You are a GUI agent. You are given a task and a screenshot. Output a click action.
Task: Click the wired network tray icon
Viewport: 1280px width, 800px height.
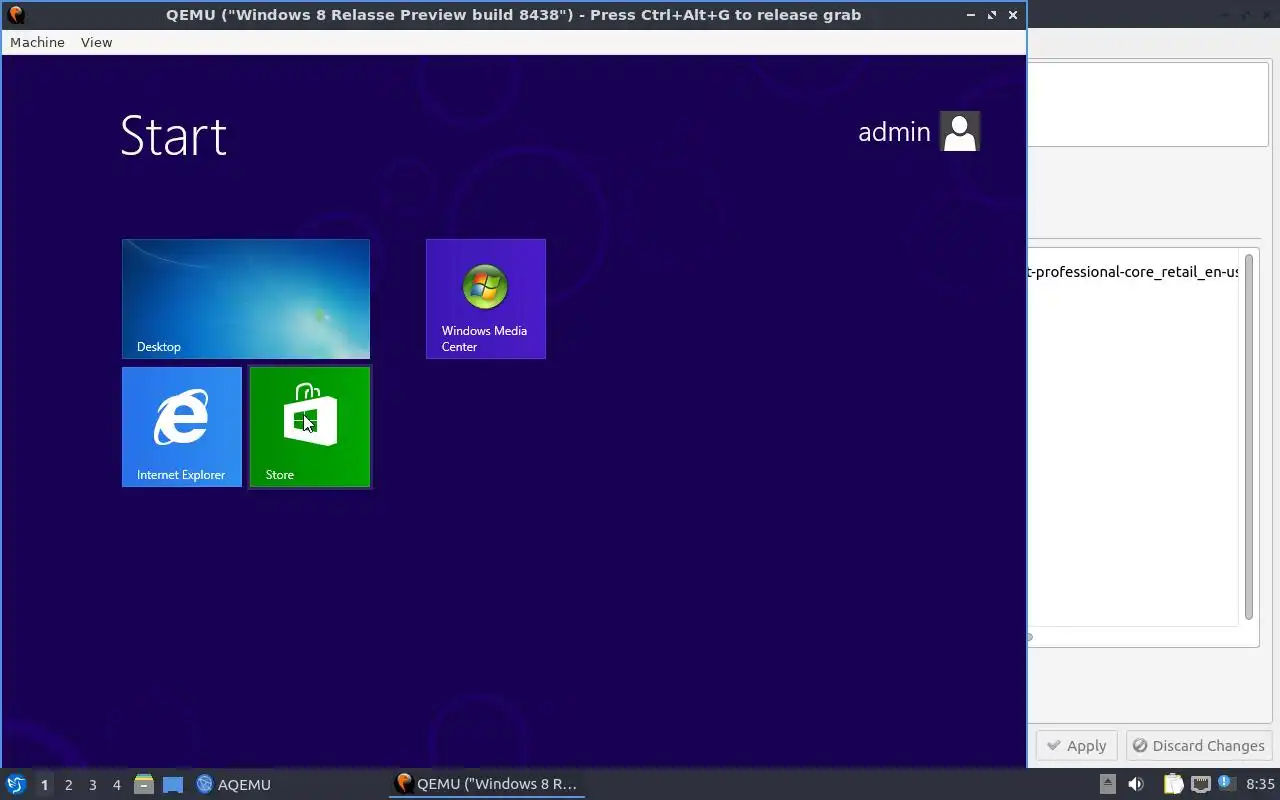(1201, 784)
